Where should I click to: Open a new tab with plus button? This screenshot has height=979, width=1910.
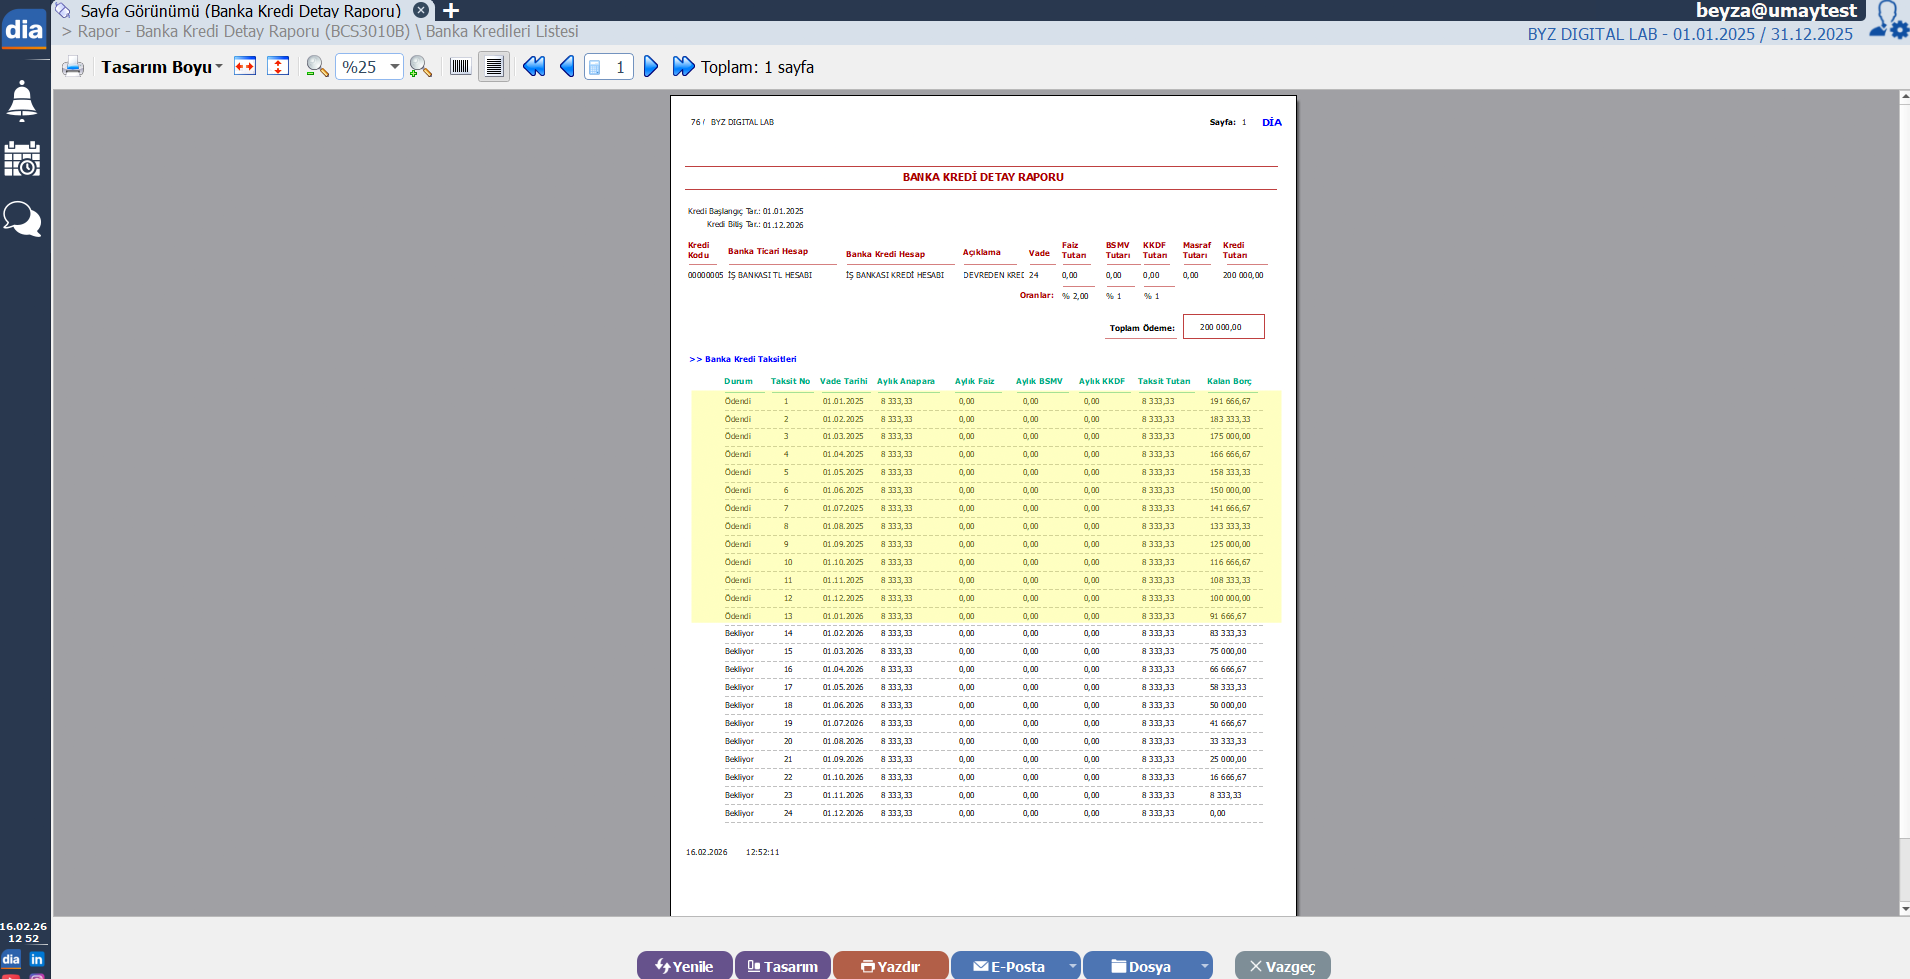coord(451,11)
